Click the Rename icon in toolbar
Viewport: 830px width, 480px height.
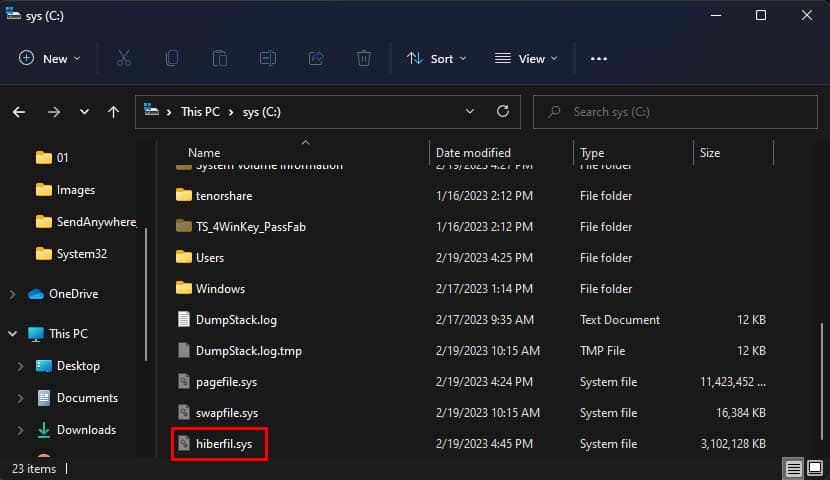coord(268,58)
